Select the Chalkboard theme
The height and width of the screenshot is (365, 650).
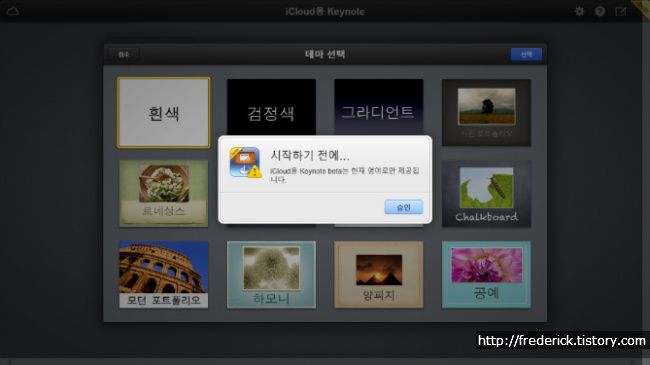click(x=486, y=193)
